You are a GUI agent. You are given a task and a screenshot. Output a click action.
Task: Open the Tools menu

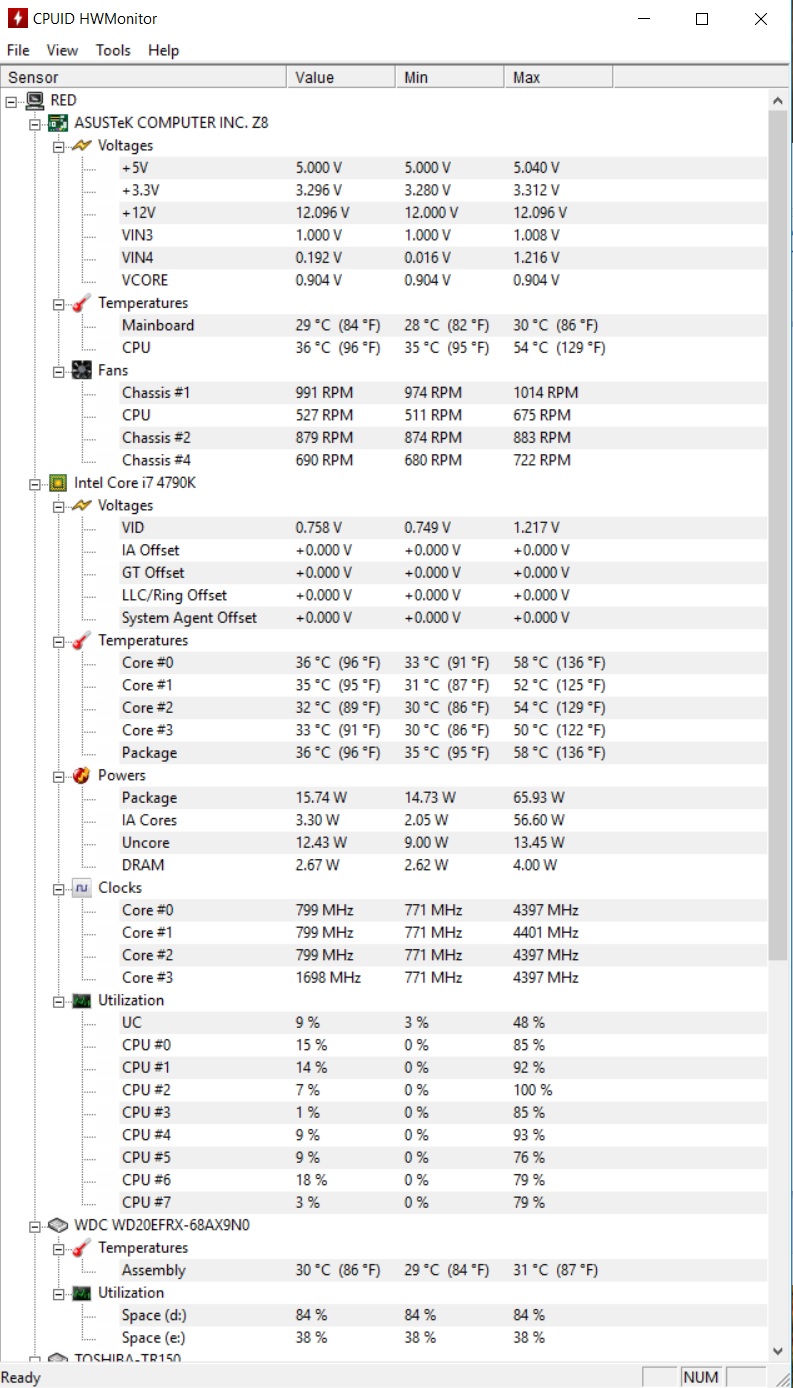click(113, 50)
